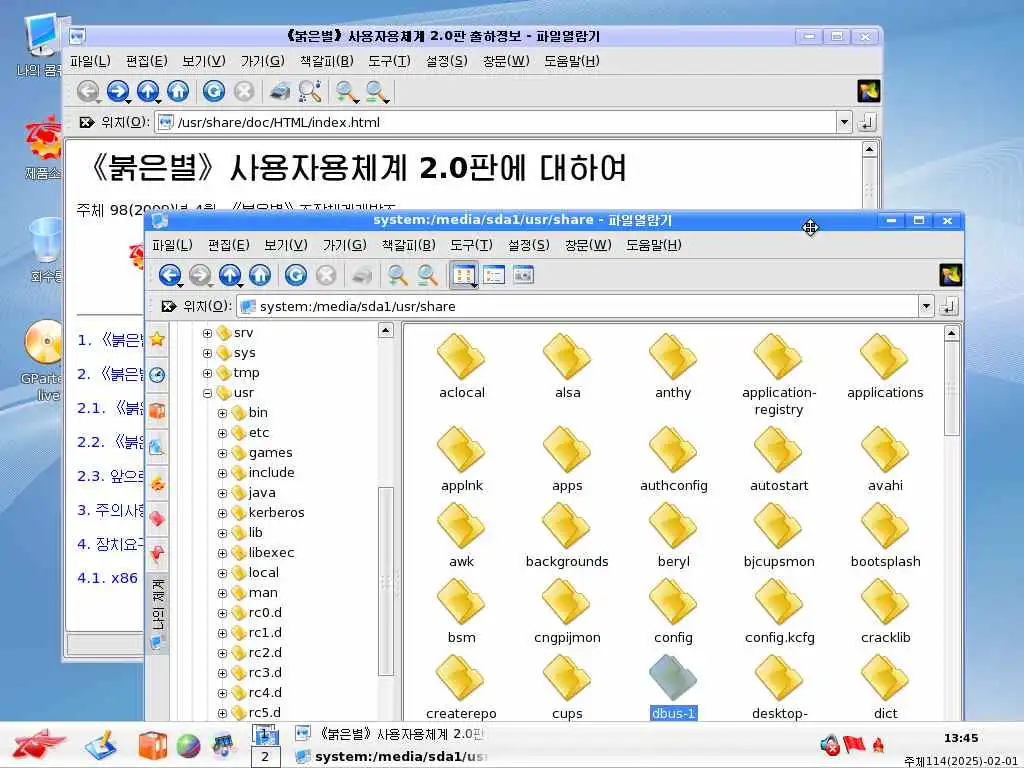This screenshot has width=1024, height=768.
Task: Switch to icon view mode in the usr/share window
Action: (464, 275)
